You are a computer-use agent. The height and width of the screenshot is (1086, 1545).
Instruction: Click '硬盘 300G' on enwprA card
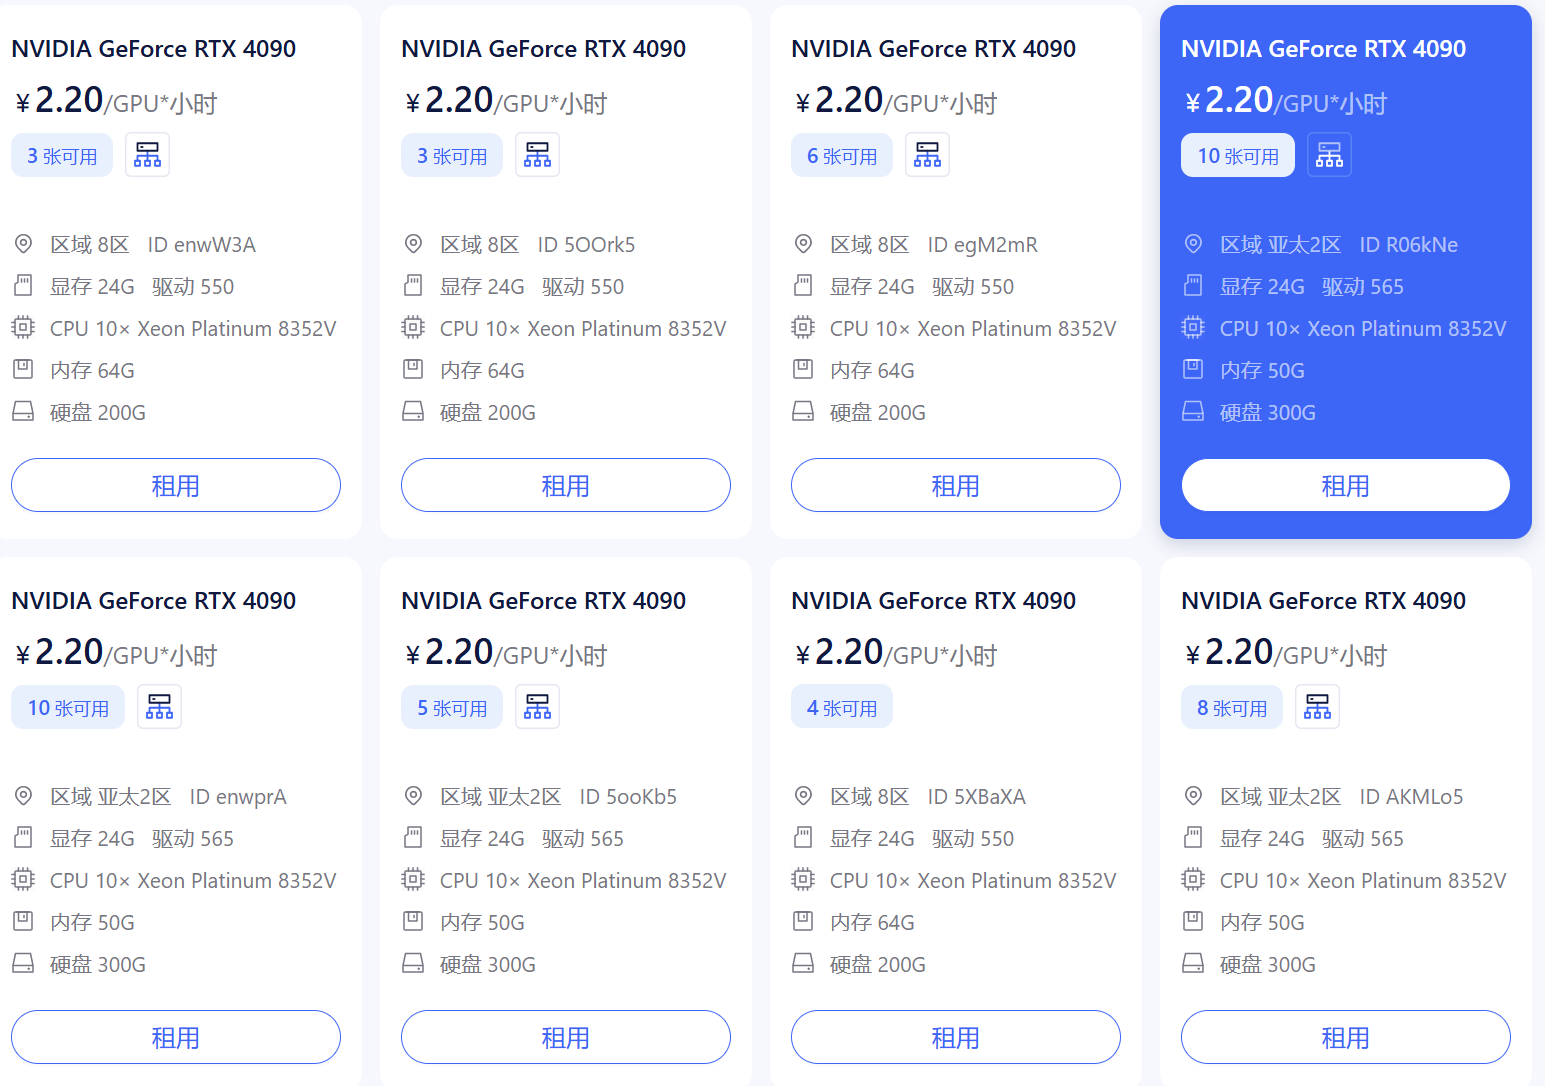(98, 965)
